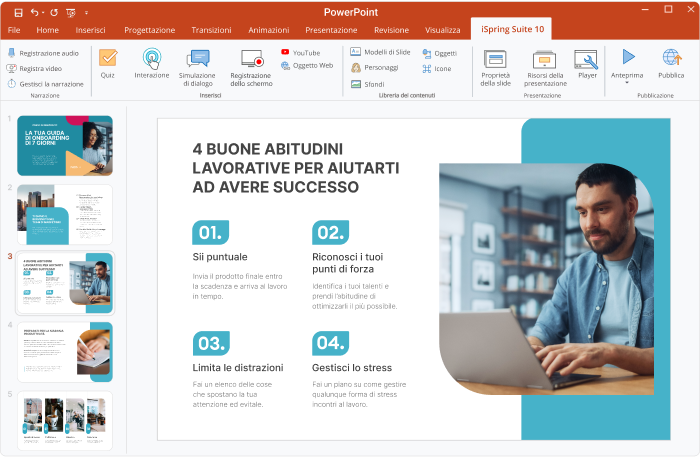Select slide 3 thumbnail in the panel
The image size is (700, 457).
[x=65, y=283]
